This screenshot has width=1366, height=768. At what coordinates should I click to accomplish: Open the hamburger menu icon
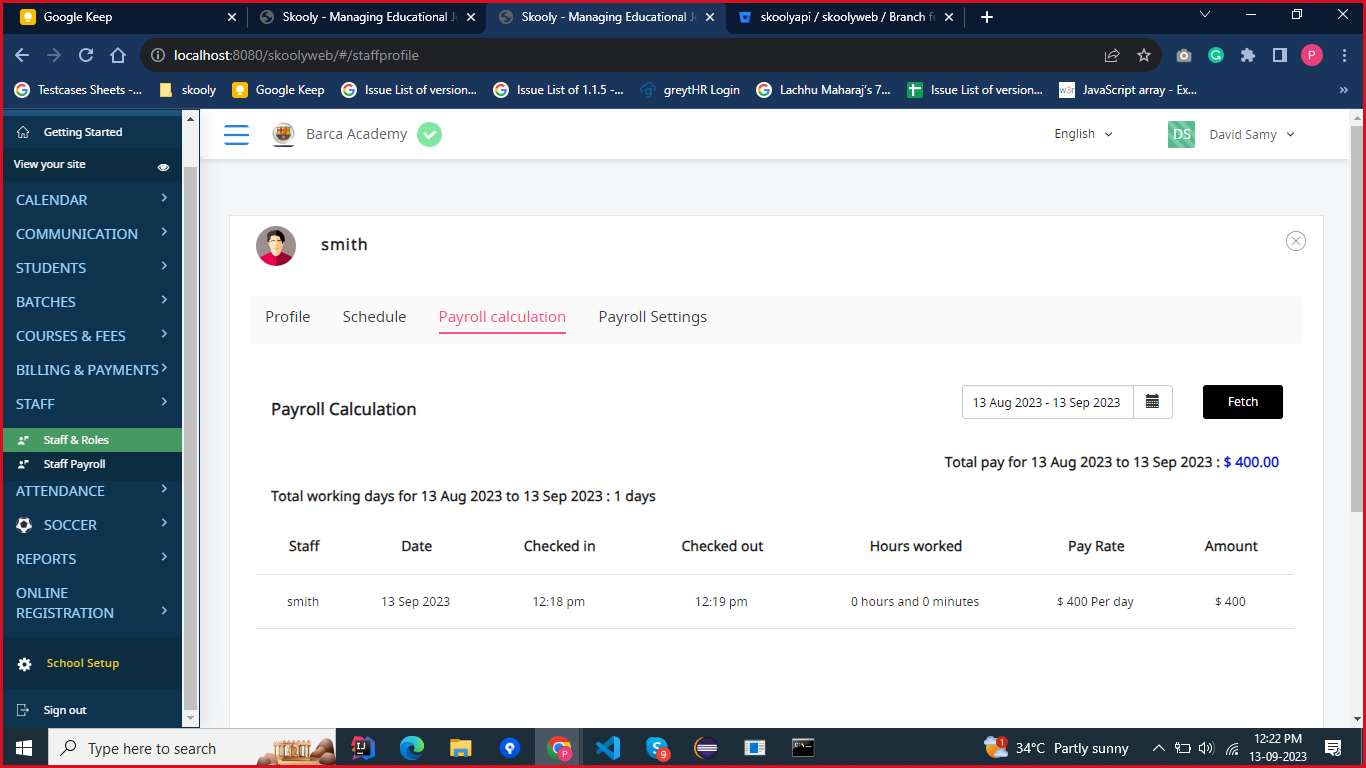pos(236,134)
